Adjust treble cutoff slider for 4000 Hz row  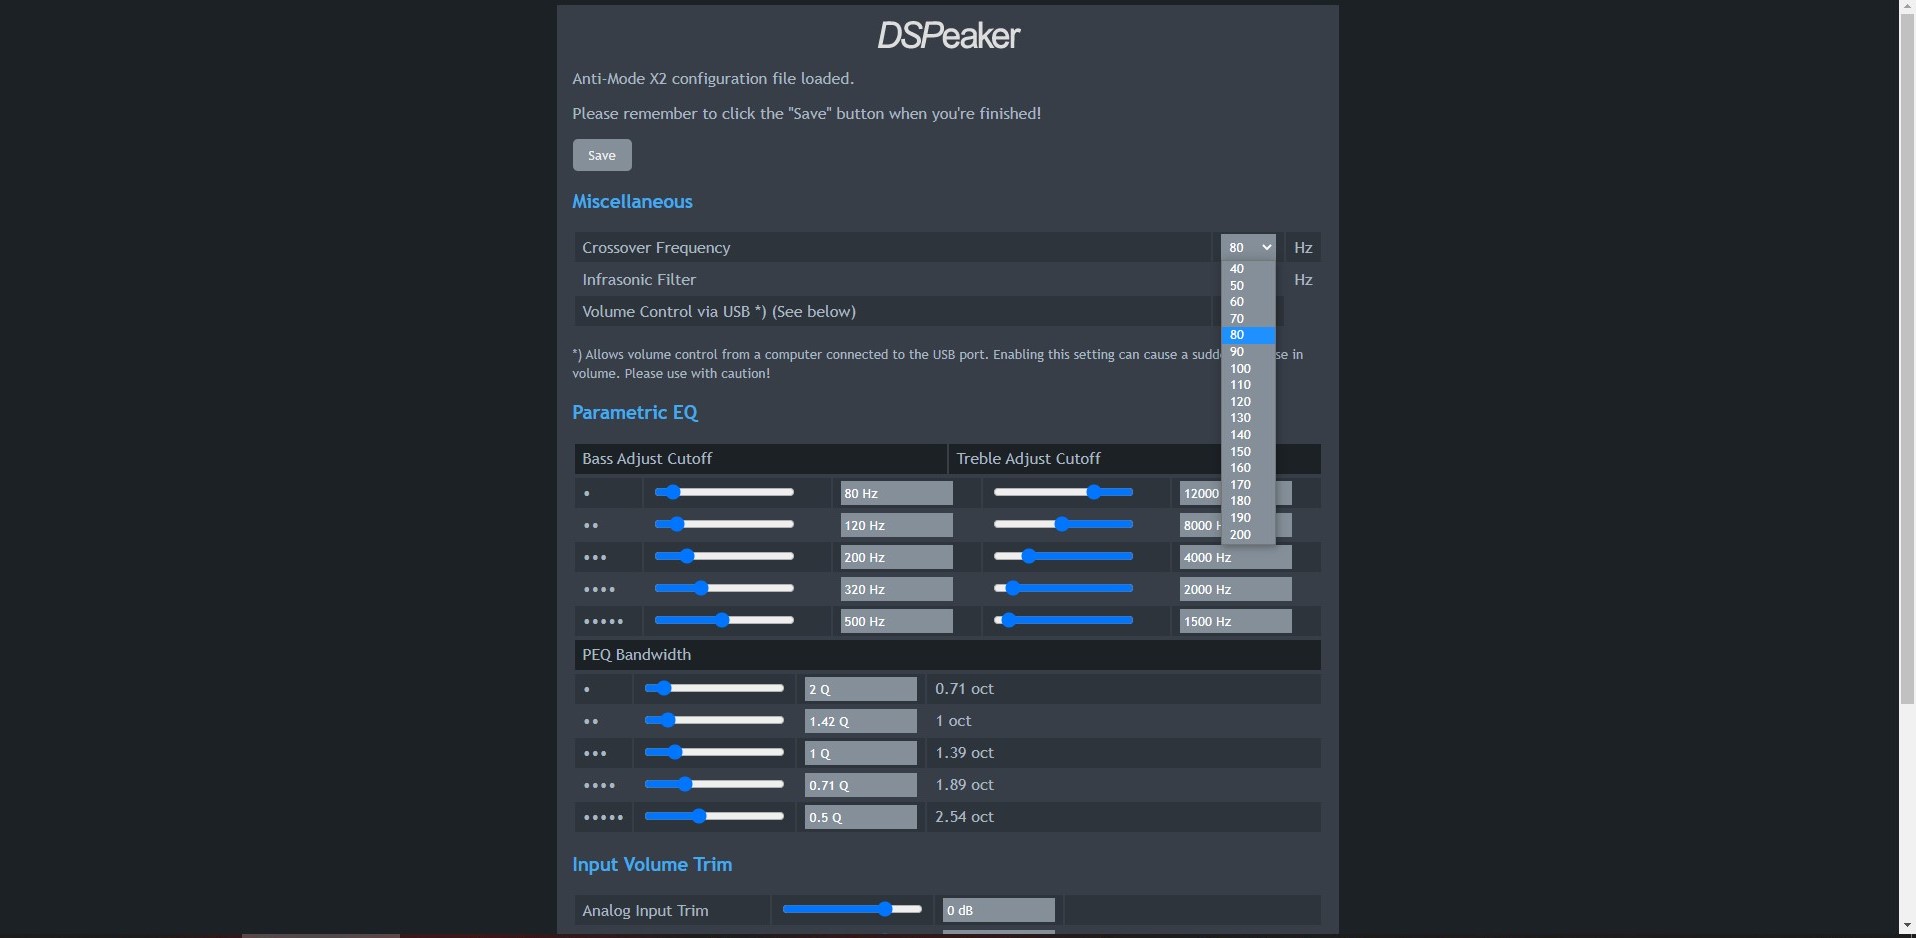pyautogui.click(x=1063, y=556)
